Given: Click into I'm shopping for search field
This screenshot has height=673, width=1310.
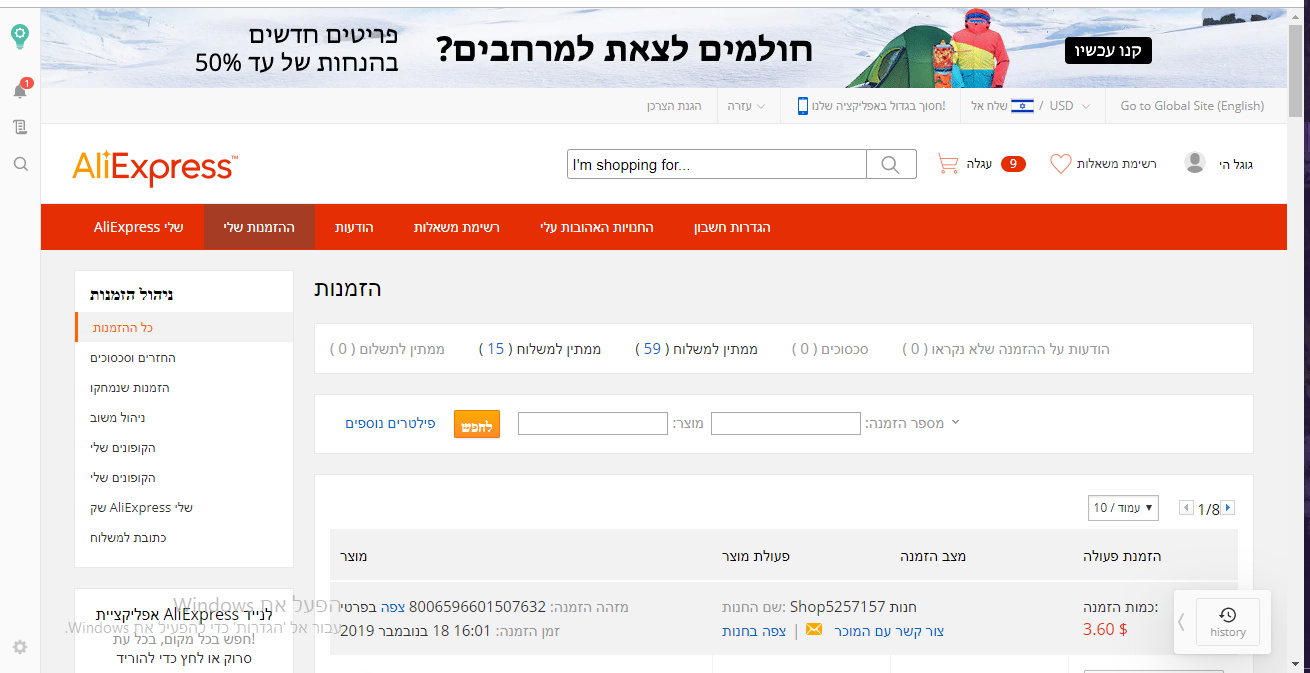Looking at the screenshot, I should (717, 164).
